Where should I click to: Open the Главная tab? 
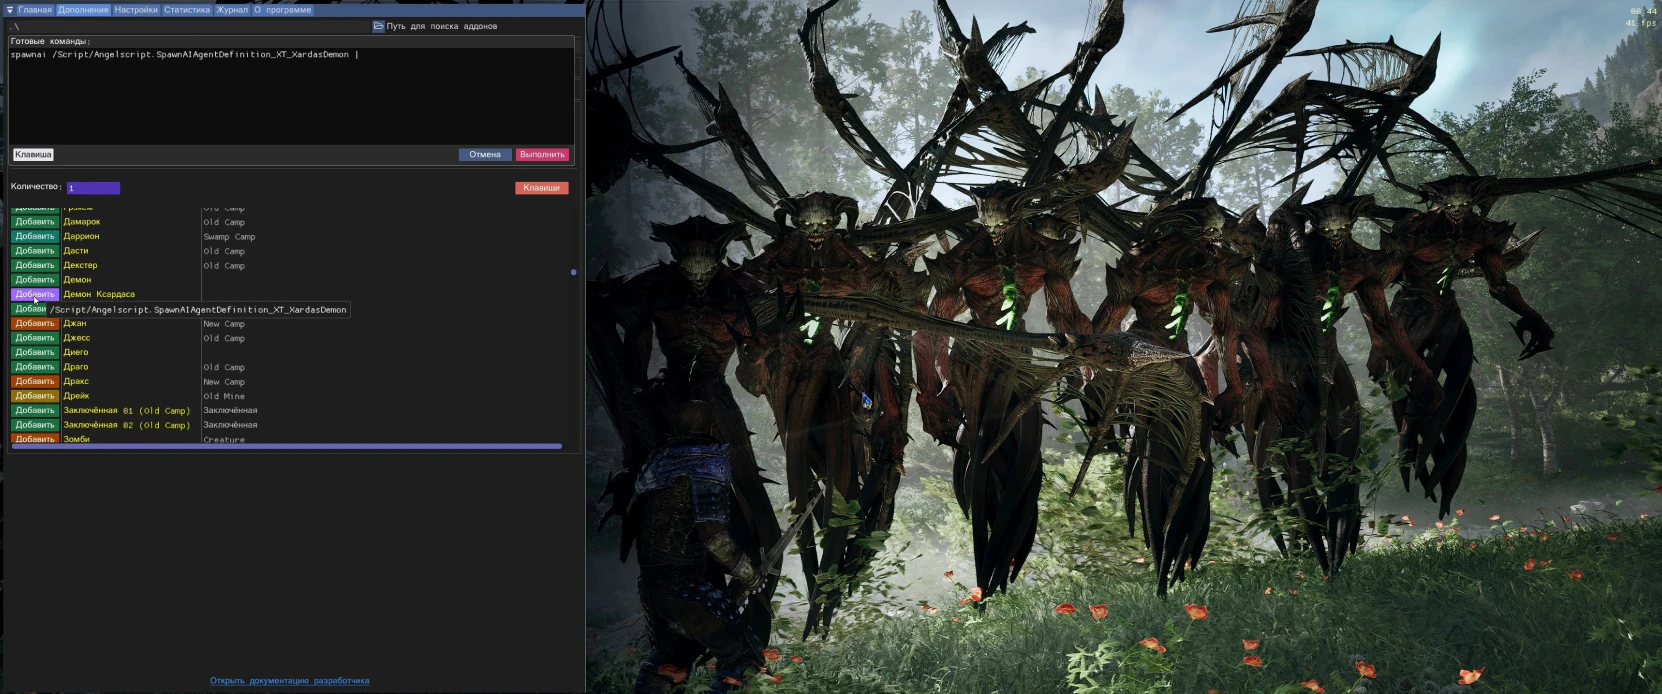35,10
